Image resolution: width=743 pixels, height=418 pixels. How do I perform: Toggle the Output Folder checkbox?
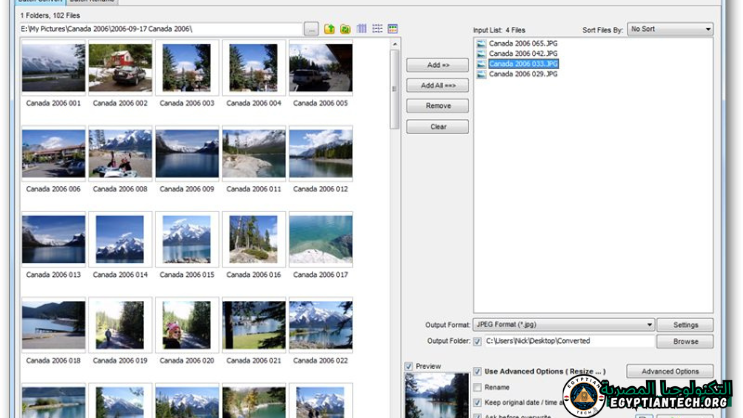coord(478,341)
